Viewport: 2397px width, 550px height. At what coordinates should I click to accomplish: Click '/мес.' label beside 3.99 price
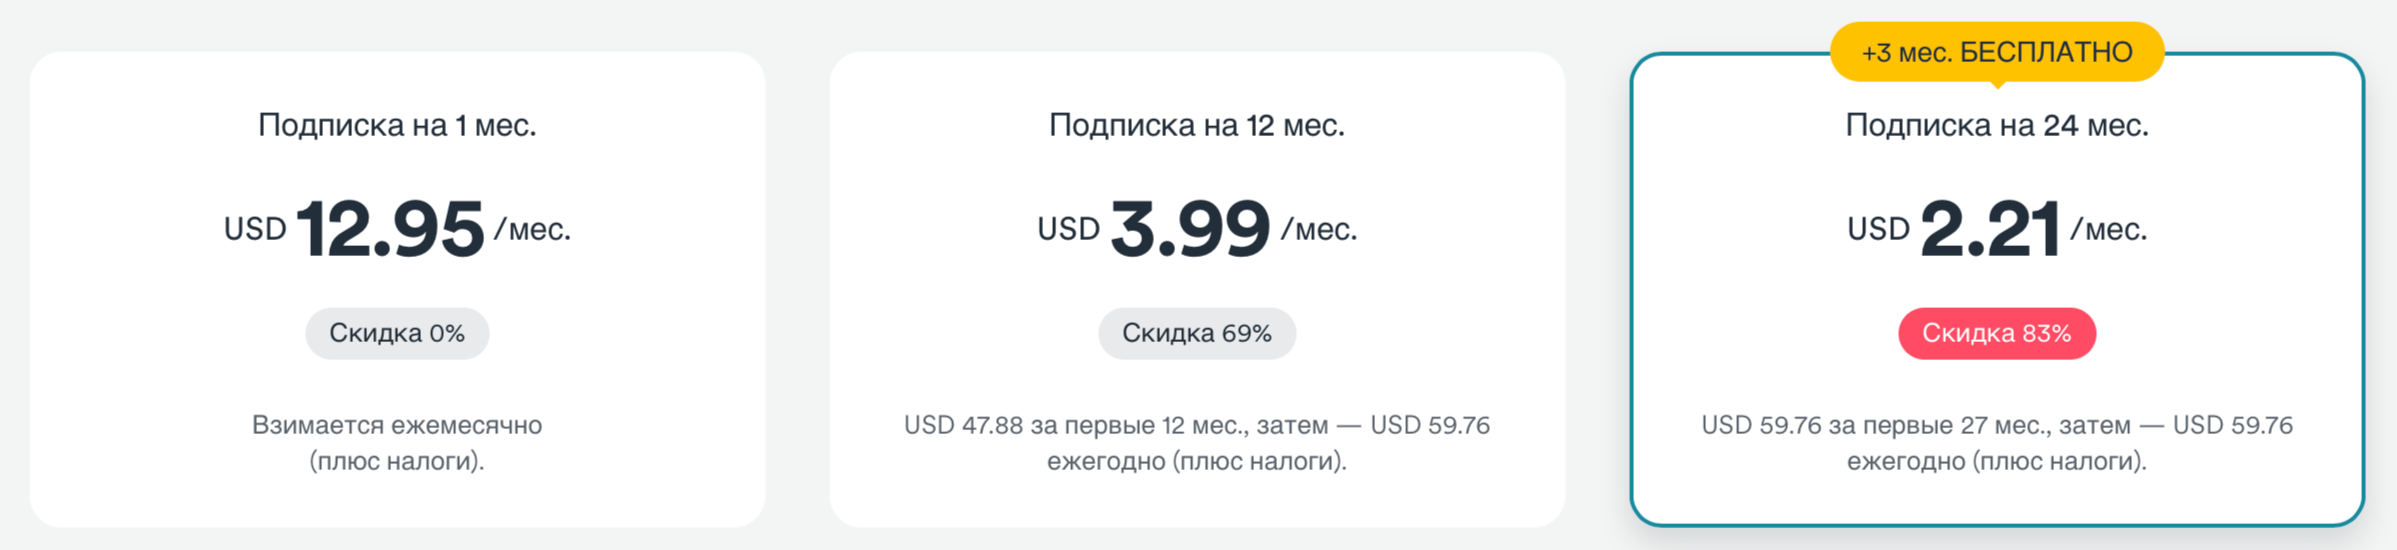(1319, 230)
